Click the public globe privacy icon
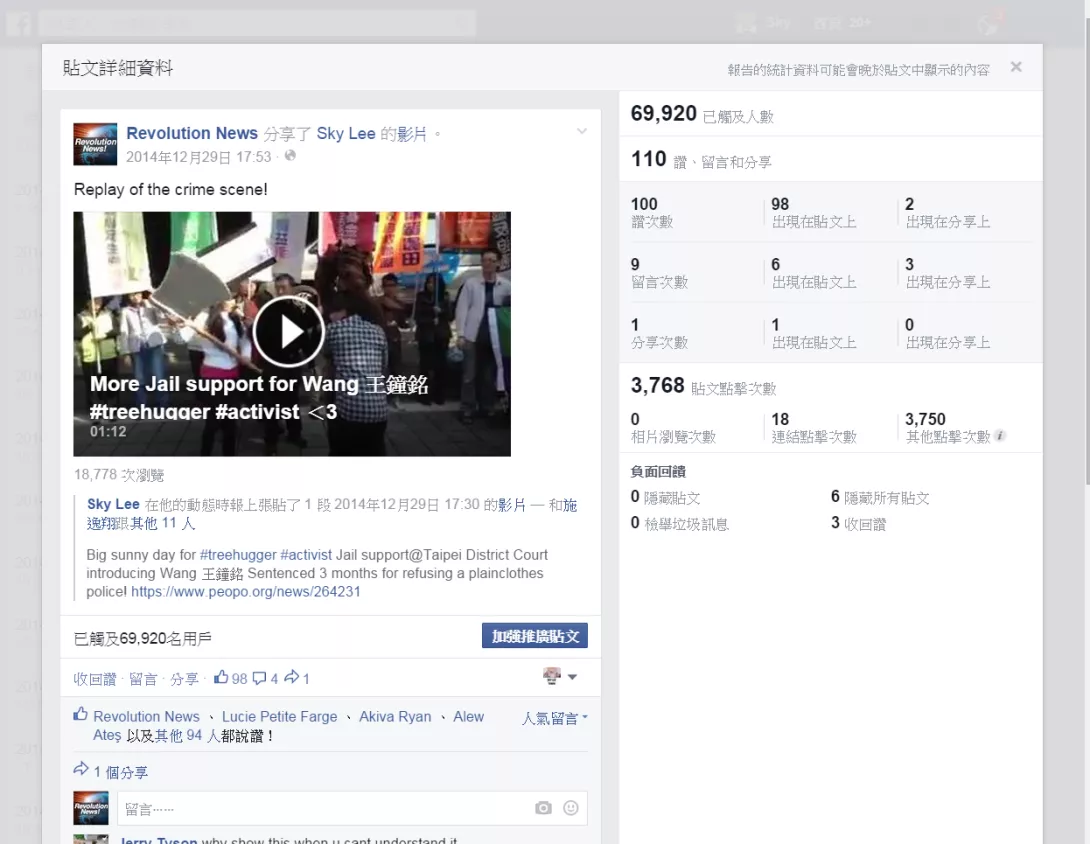Viewport: 1090px width, 844px height. pyautogui.click(x=290, y=156)
